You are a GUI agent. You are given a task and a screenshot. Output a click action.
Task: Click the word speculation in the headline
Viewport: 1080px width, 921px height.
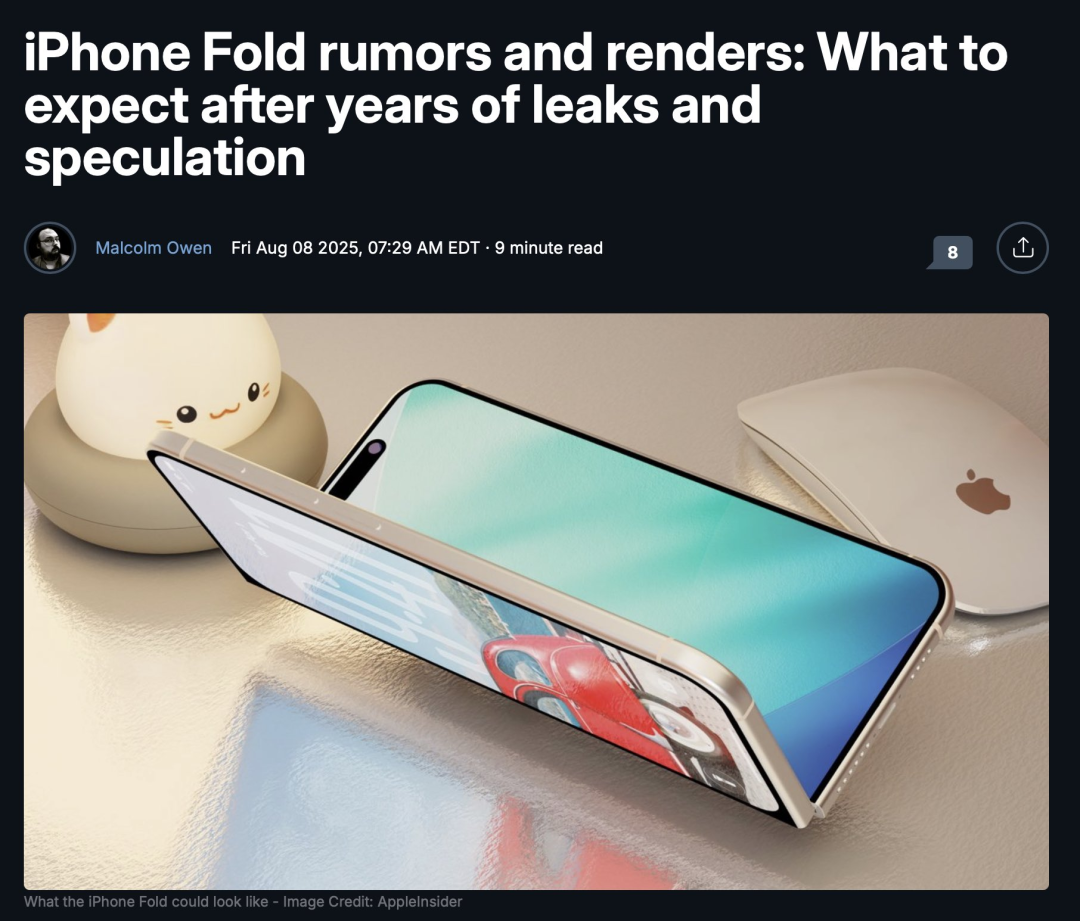165,158
